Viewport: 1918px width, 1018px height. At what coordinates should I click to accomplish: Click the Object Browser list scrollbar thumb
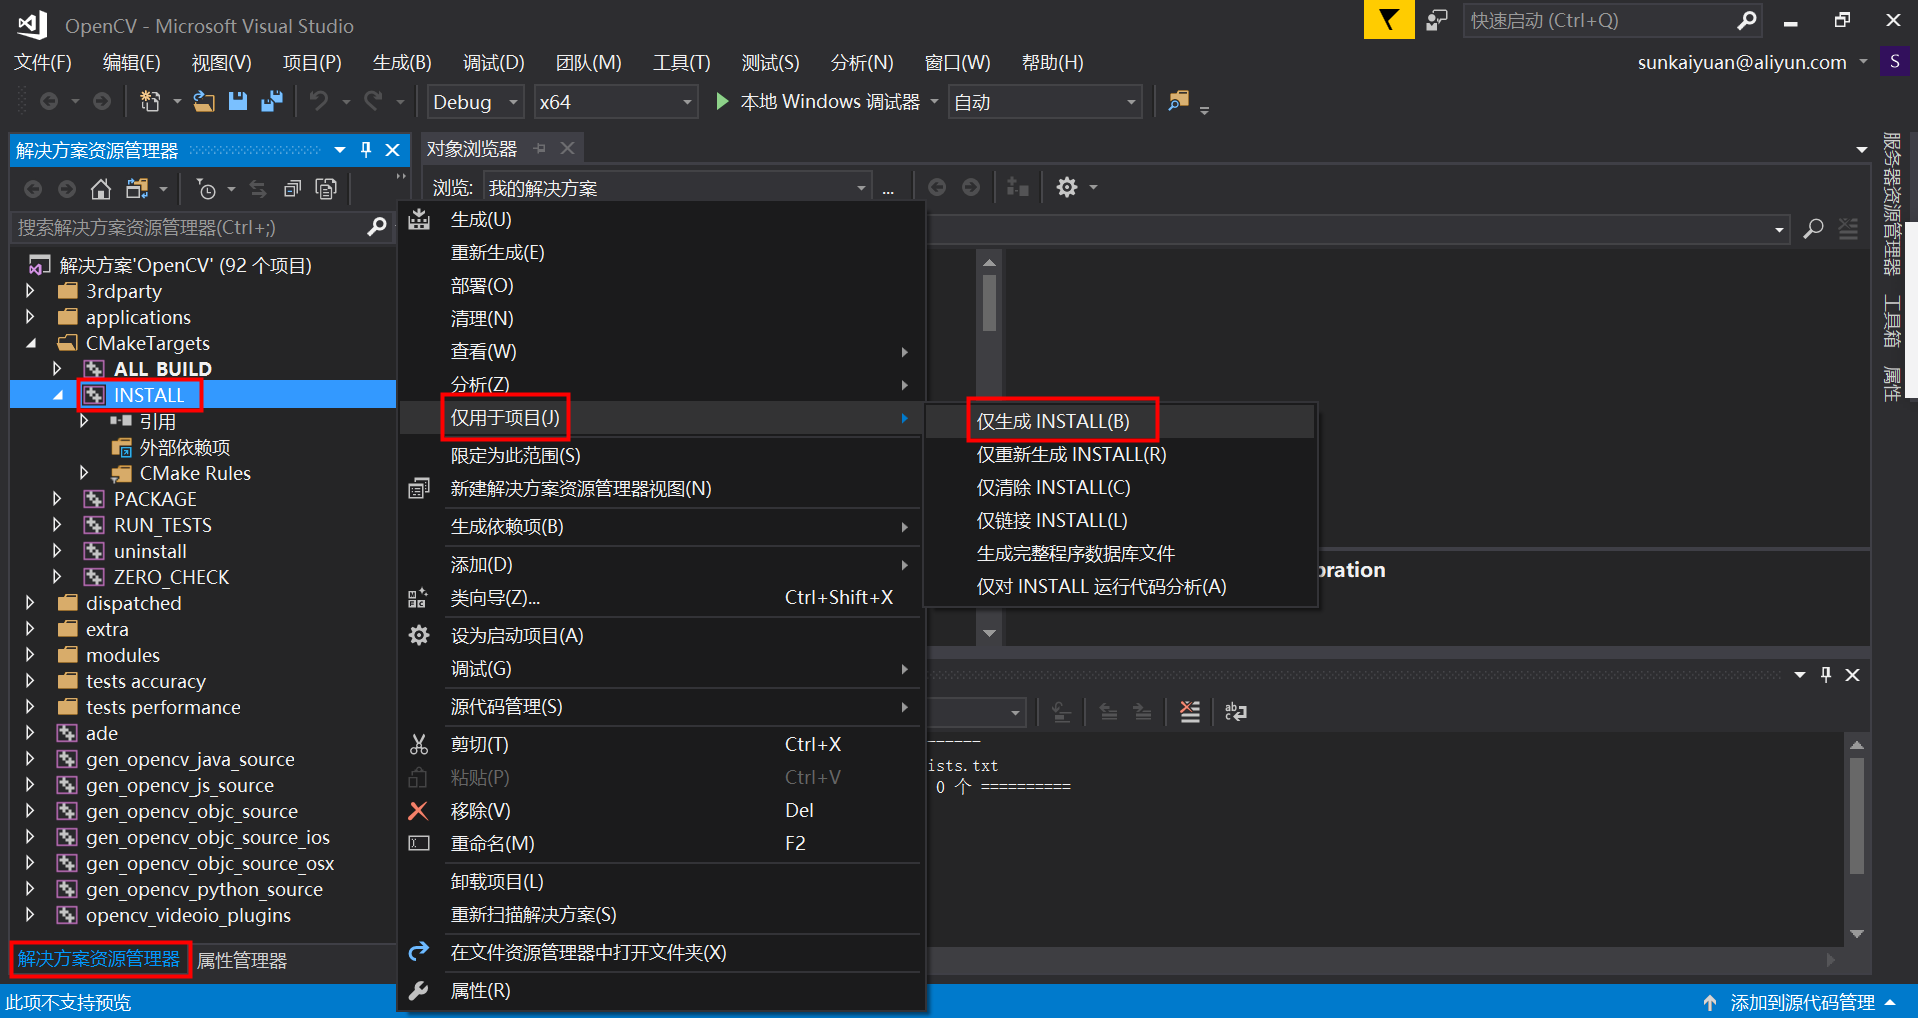coord(989,302)
